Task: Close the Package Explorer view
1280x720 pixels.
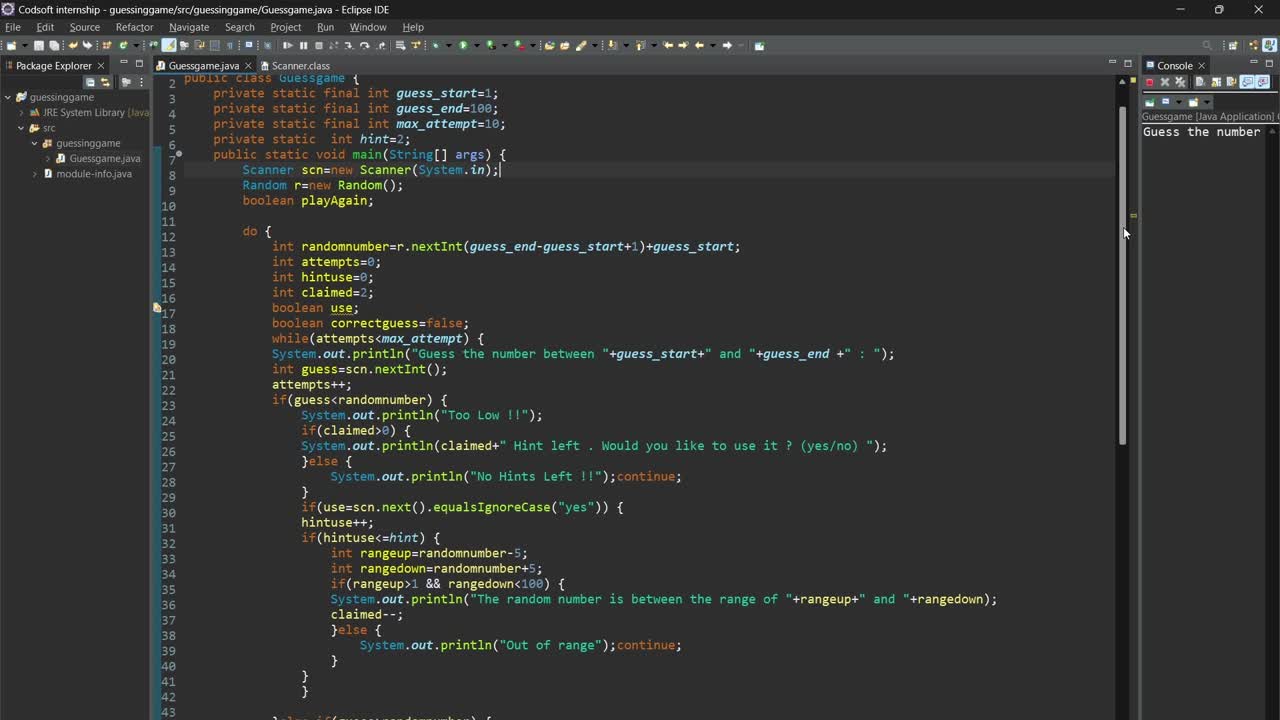Action: point(100,65)
